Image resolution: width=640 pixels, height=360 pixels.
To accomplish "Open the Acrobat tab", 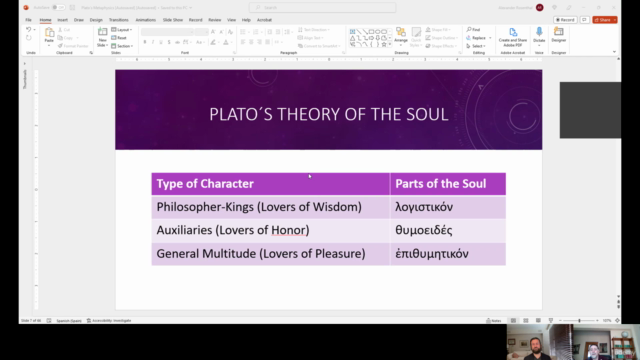I will click(264, 20).
